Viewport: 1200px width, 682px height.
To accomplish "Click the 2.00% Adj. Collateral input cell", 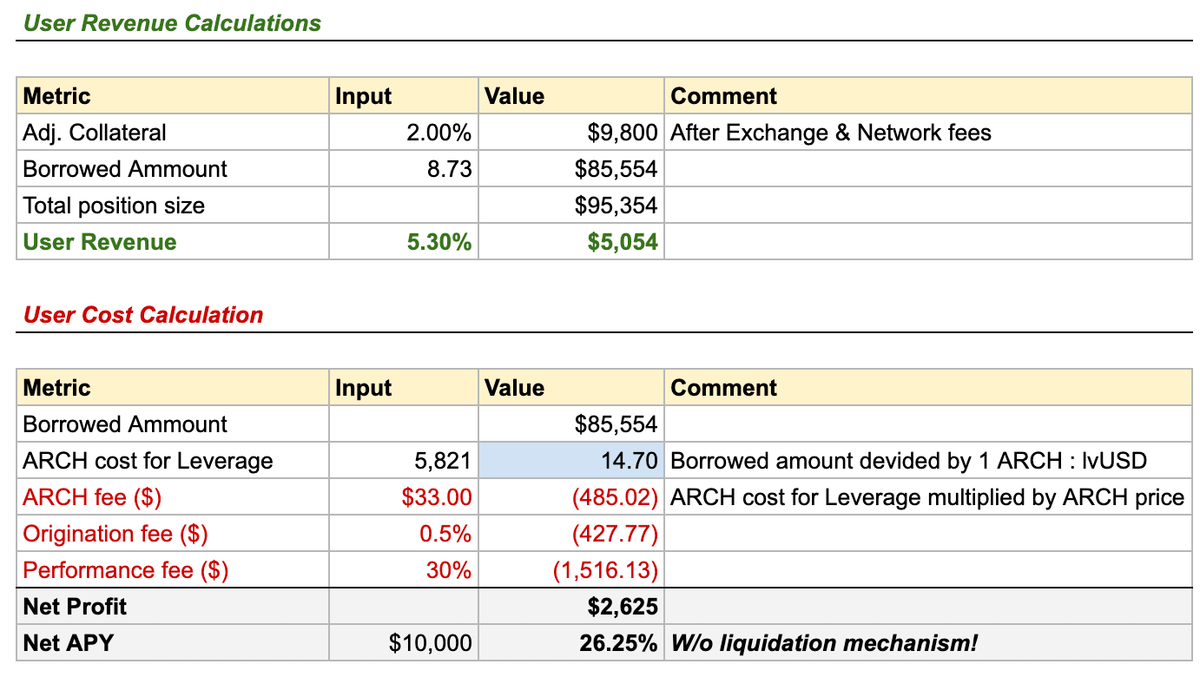I will click(x=403, y=133).
